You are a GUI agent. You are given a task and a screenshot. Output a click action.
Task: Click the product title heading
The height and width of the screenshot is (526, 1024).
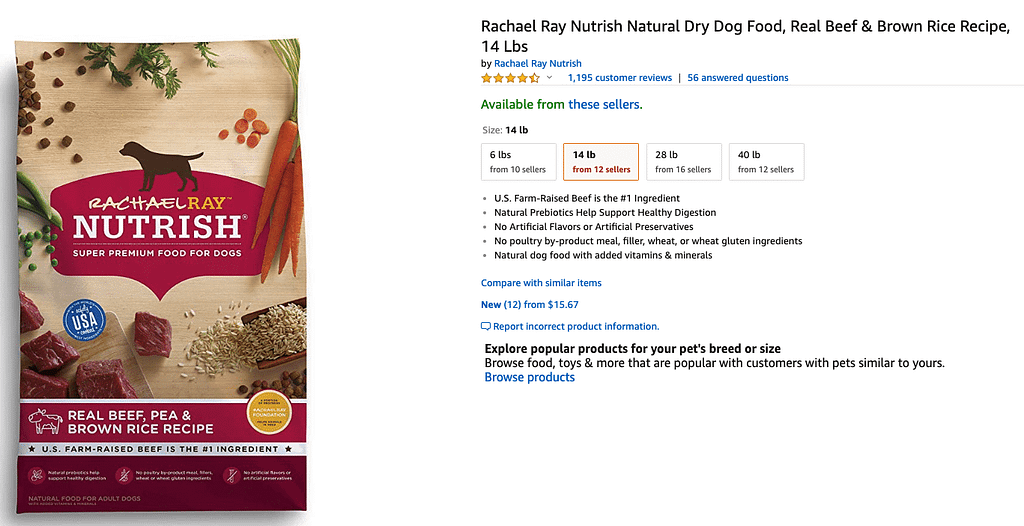(x=745, y=36)
